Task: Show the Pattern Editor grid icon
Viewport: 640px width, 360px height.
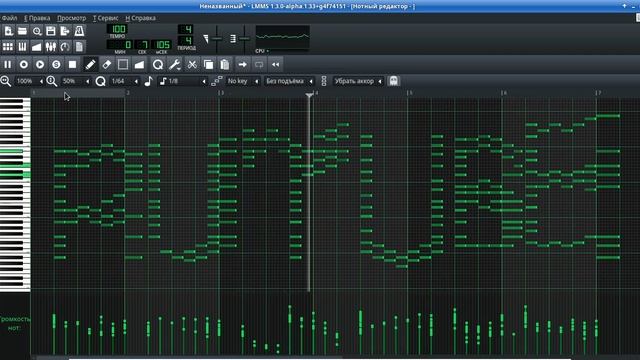Action: coord(8,47)
